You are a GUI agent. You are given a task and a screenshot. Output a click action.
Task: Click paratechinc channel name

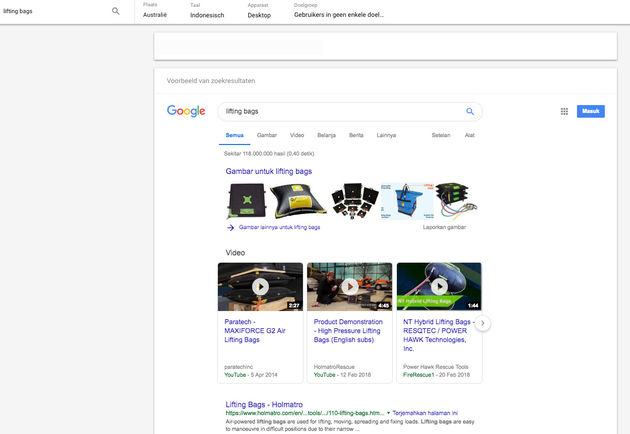tap(239, 367)
